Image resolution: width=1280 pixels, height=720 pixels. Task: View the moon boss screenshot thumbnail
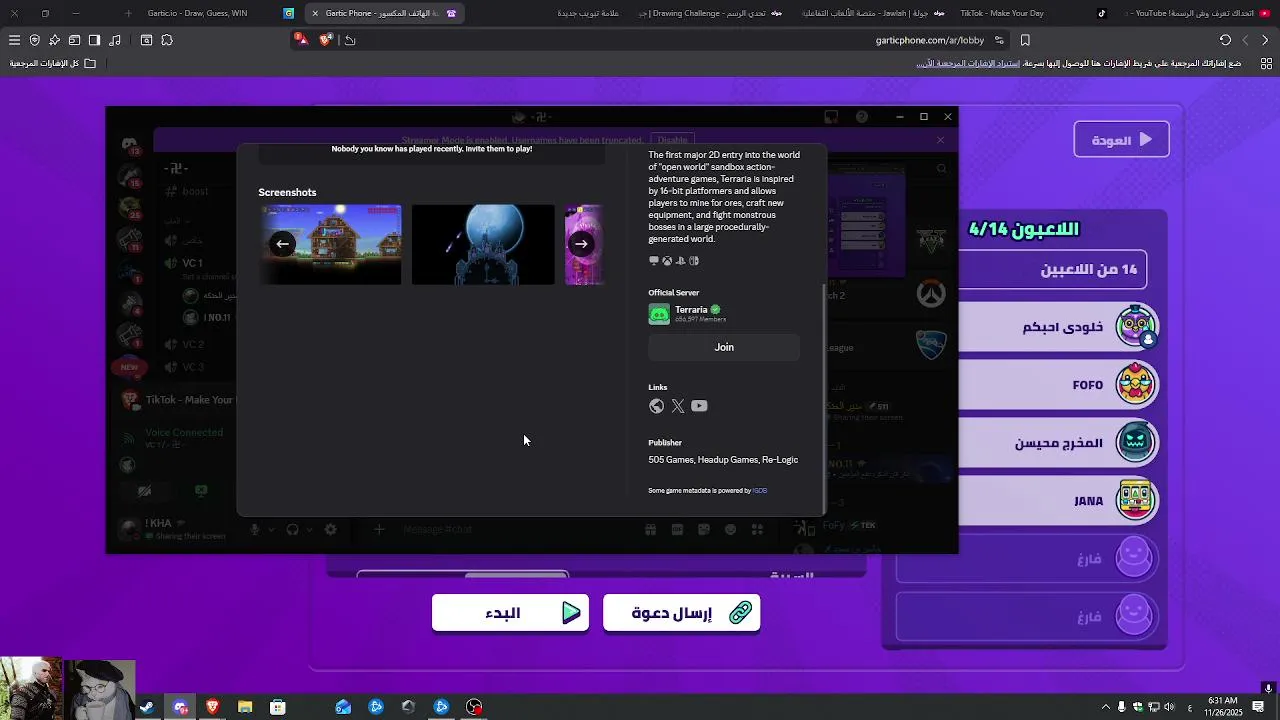[x=483, y=245]
